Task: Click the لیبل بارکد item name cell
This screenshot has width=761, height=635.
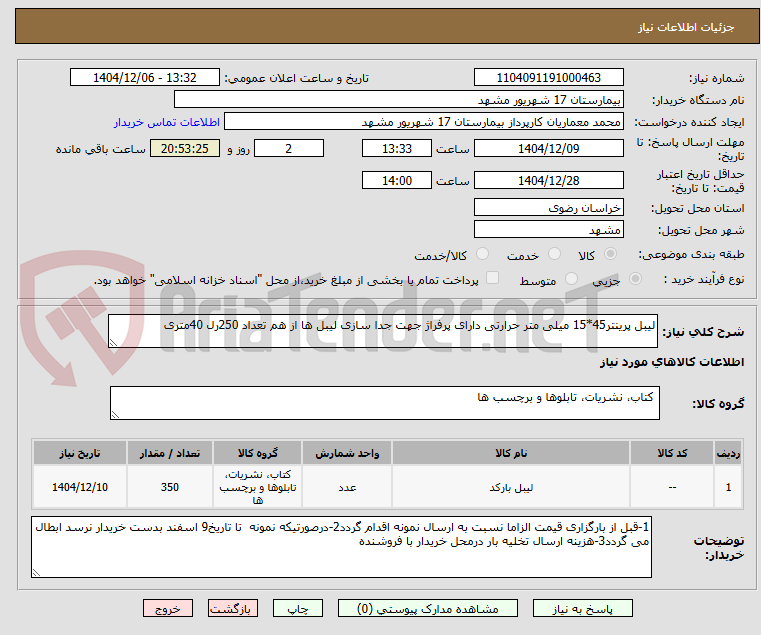Action: (511, 487)
